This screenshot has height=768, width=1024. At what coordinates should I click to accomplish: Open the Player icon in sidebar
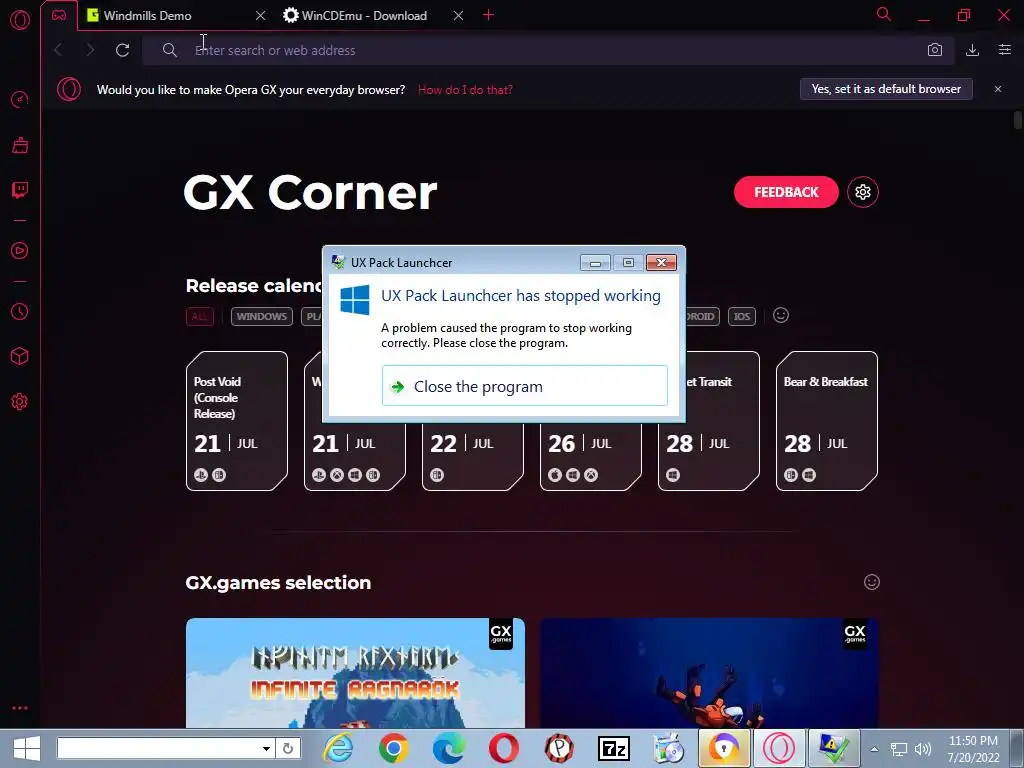point(20,250)
